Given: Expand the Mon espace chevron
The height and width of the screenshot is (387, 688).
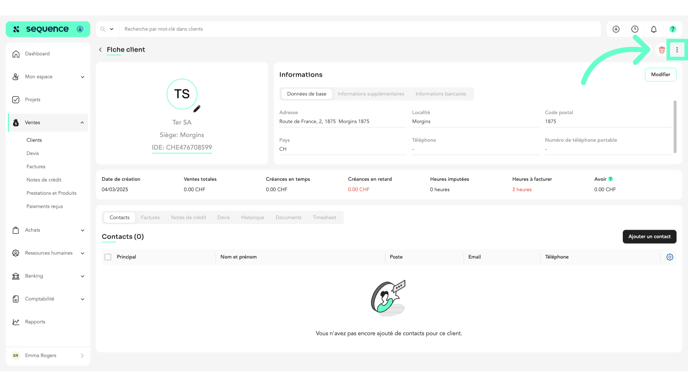Looking at the screenshot, I should 82,77.
